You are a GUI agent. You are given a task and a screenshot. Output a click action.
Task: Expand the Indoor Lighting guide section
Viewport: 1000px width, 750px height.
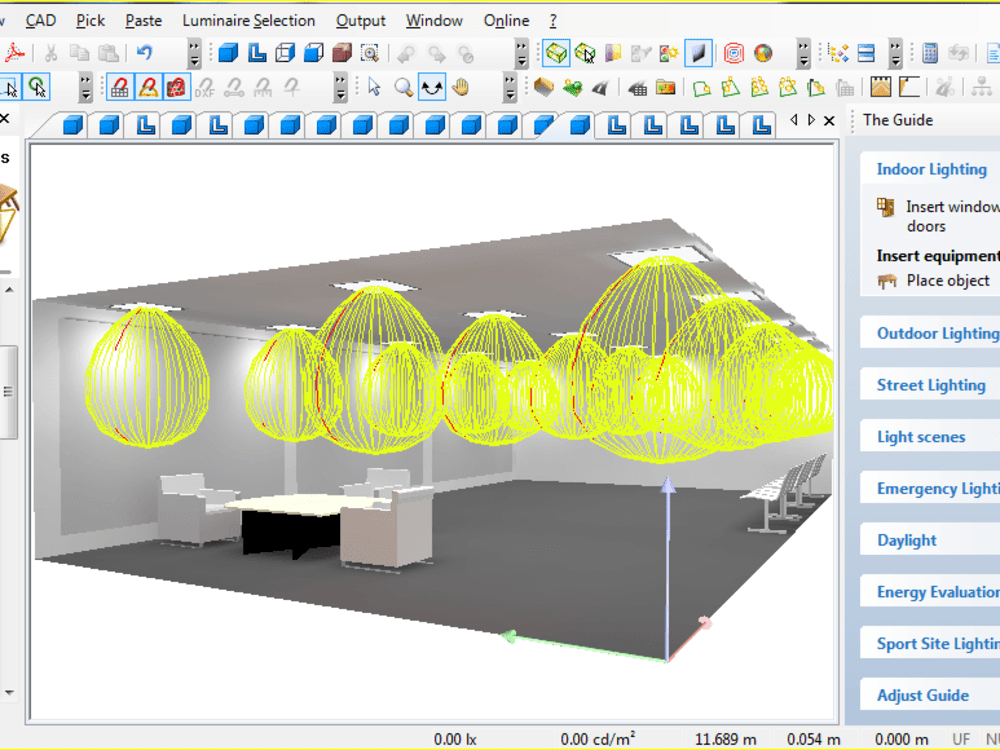[931, 169]
